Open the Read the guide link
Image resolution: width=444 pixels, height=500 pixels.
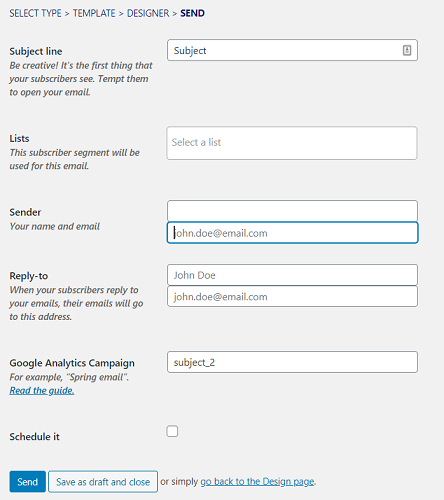coord(42,390)
